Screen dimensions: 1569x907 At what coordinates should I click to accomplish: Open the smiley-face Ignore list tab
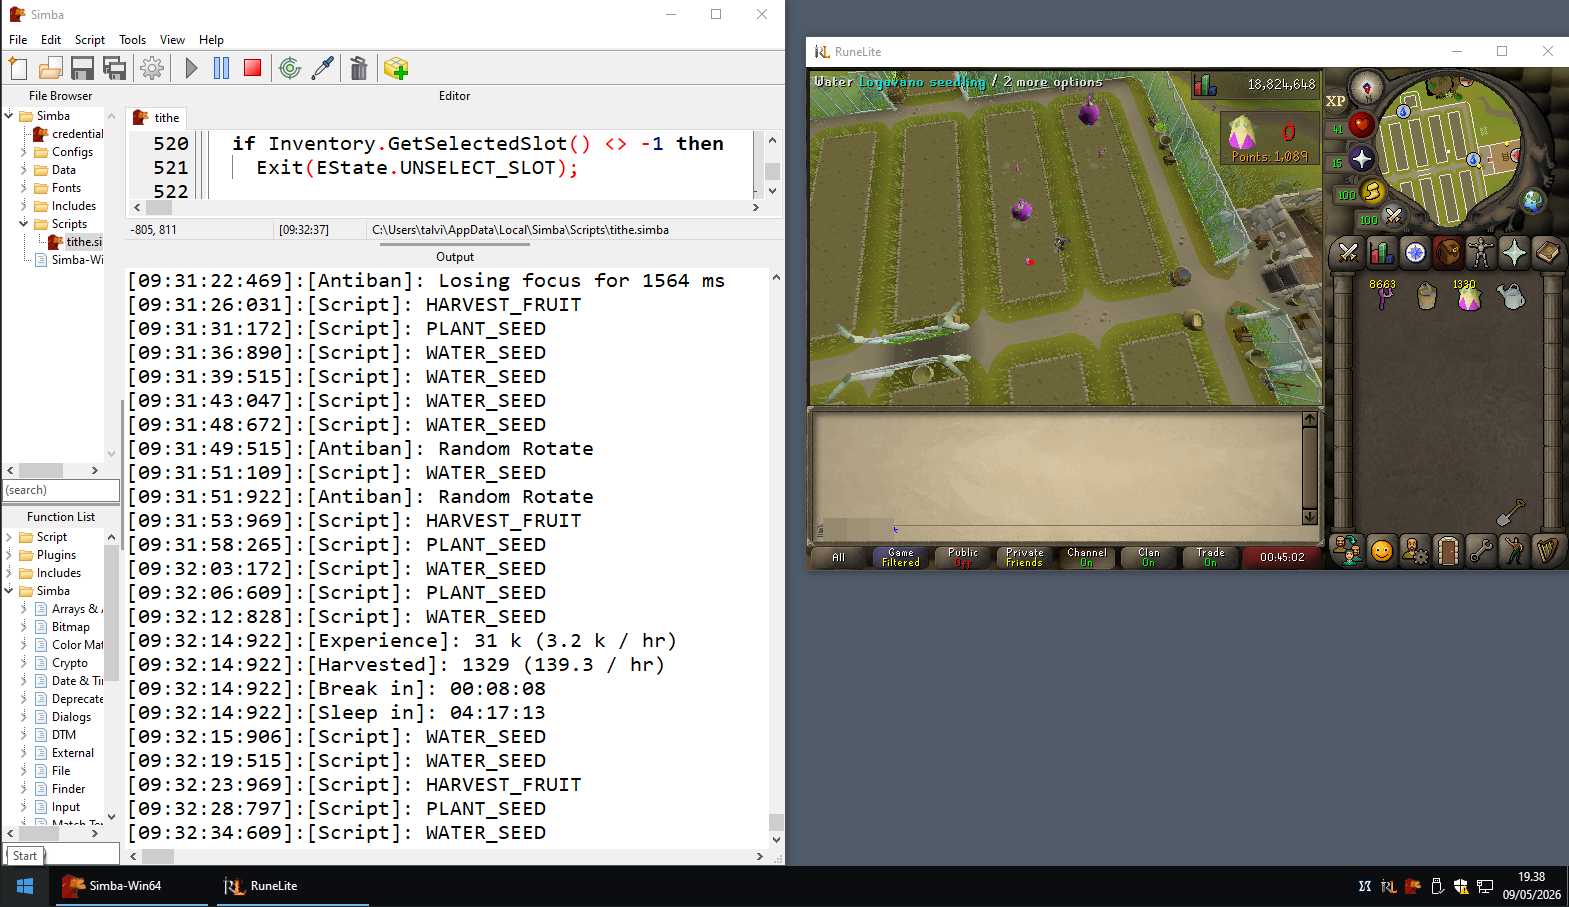(x=1381, y=551)
